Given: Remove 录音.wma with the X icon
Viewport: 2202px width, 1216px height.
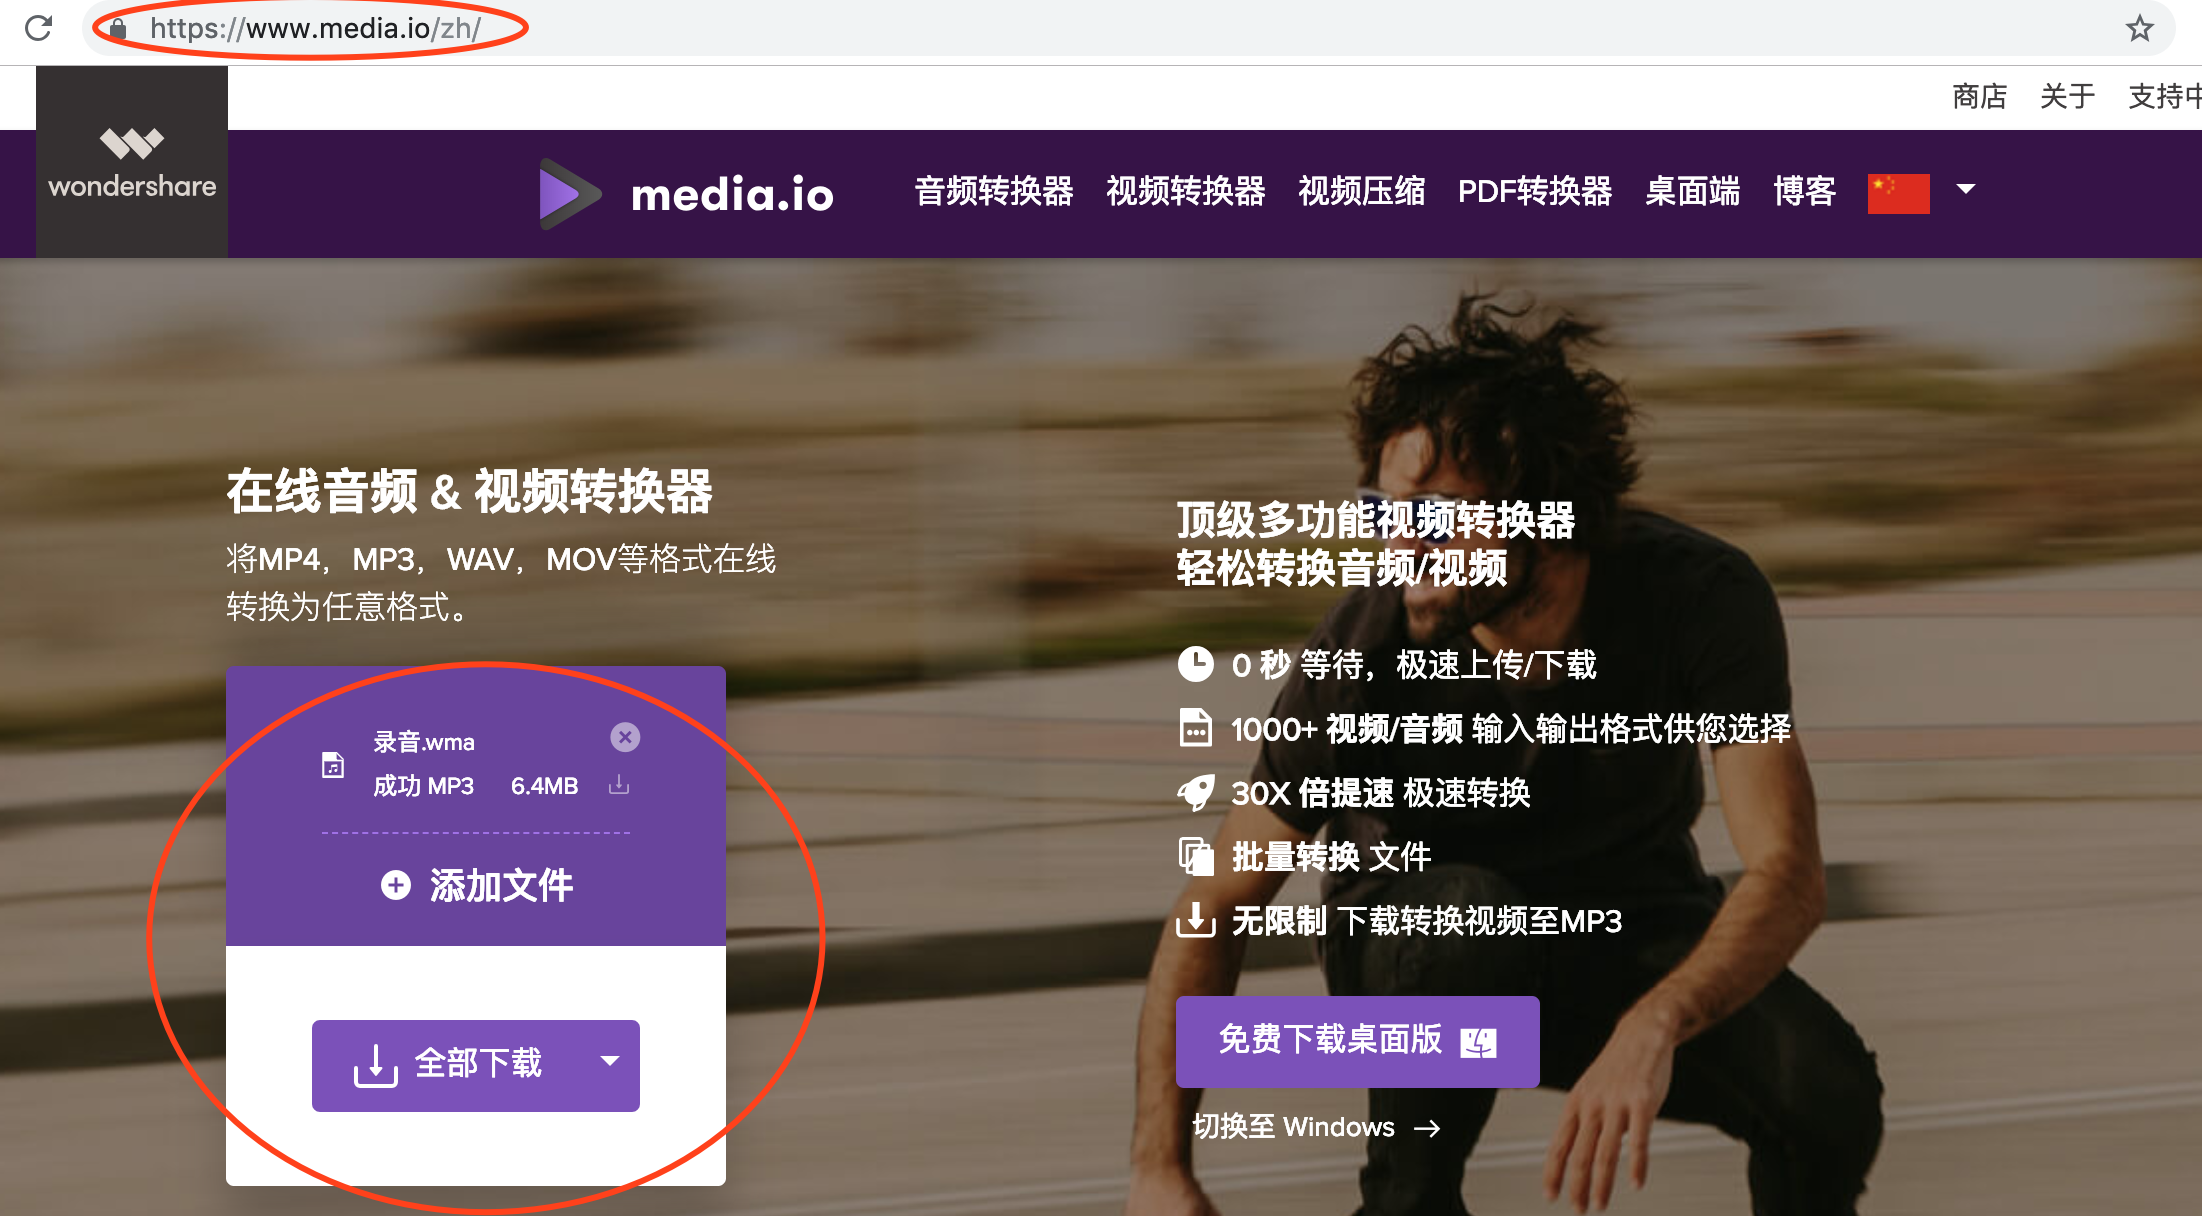Looking at the screenshot, I should tap(625, 737).
